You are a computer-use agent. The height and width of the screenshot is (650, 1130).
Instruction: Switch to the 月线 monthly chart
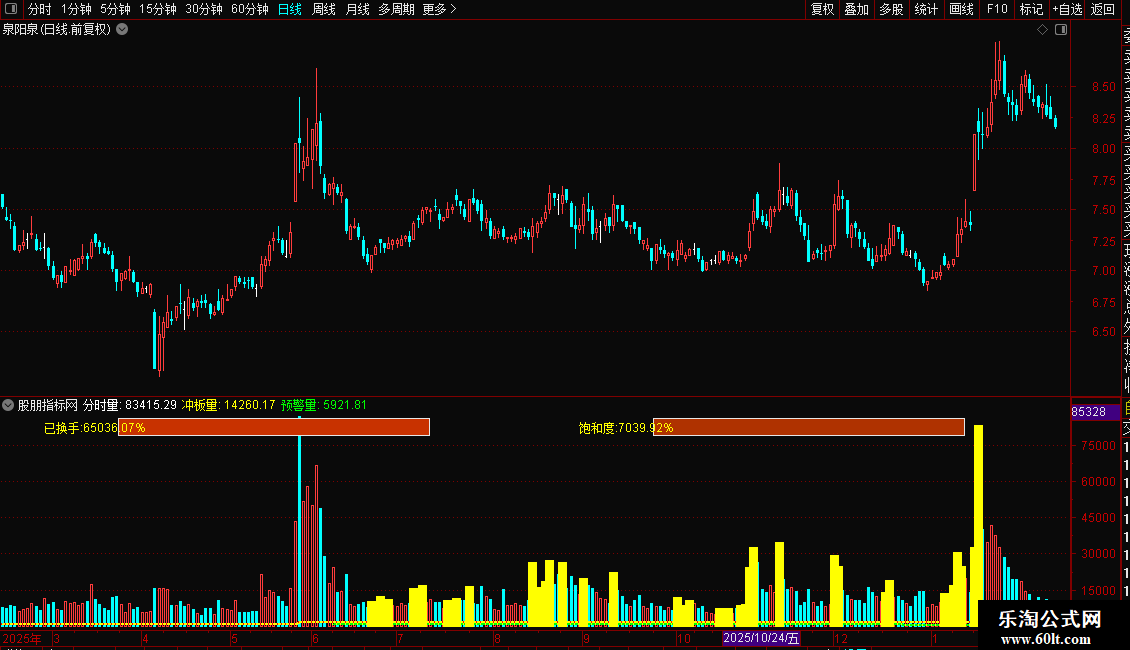pos(357,9)
